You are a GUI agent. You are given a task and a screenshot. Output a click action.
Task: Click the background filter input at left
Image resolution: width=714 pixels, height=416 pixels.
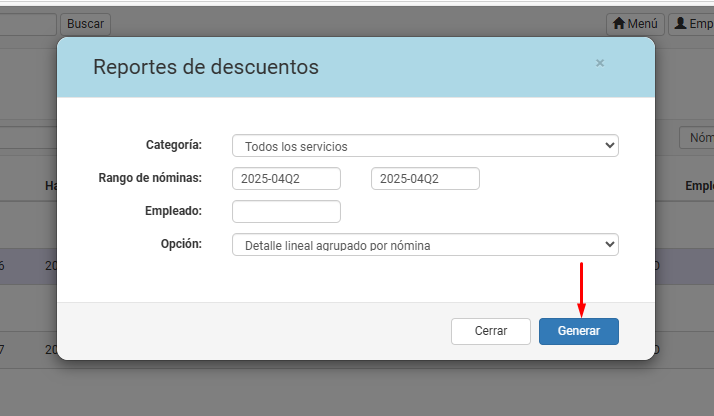coord(28,138)
